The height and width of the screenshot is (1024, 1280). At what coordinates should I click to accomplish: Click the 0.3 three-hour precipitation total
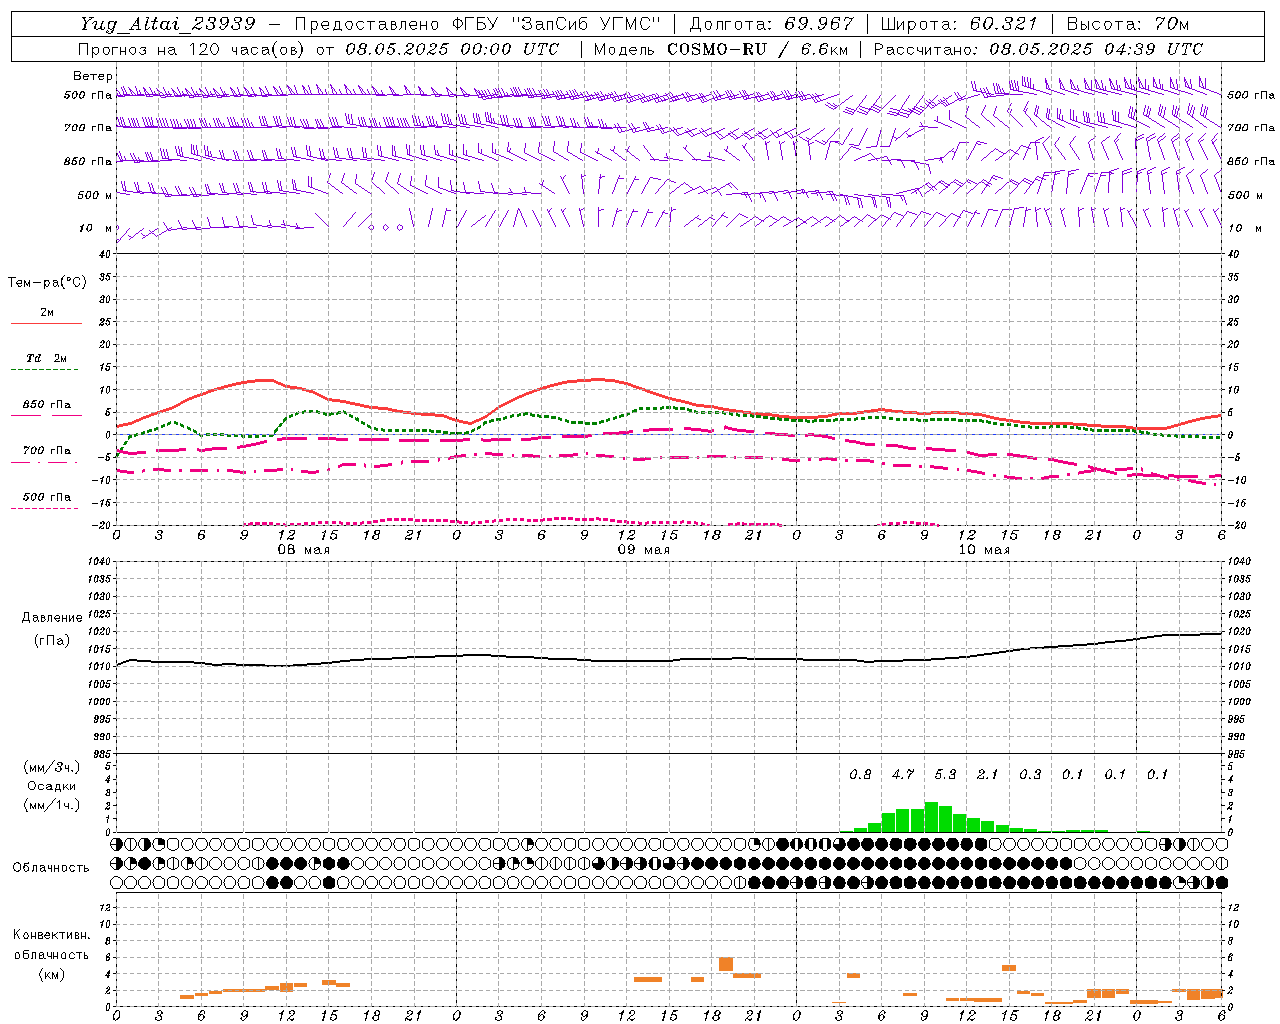1030,774
